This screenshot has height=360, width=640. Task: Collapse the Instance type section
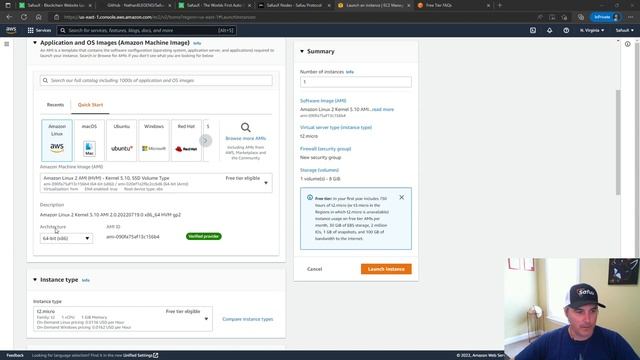(x=35, y=280)
